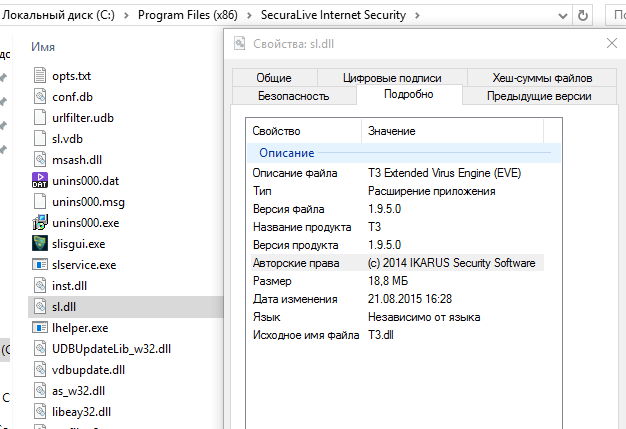Screen dimensions: 626x429
Task: Select the vdbupdate.dll file
Action: point(88,369)
